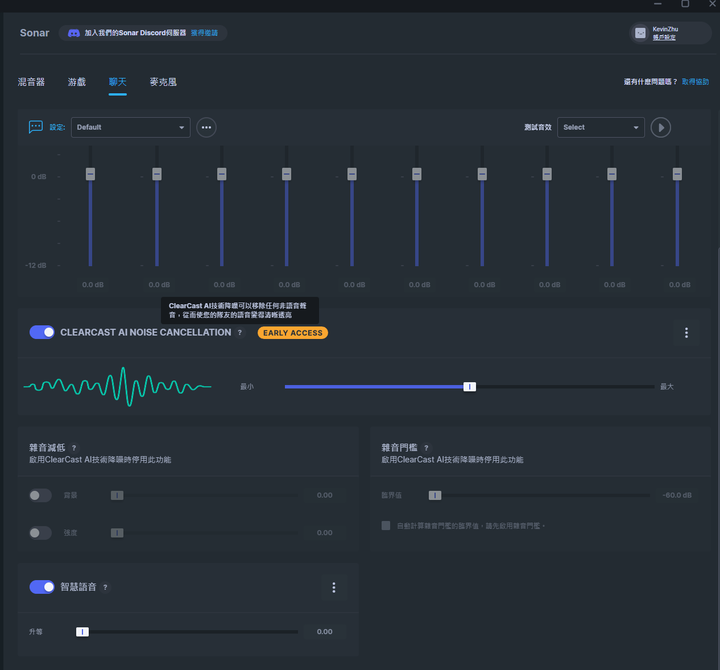This screenshot has width=720, height=670.
Task: Select the 聊天 tab
Action: pos(118,82)
